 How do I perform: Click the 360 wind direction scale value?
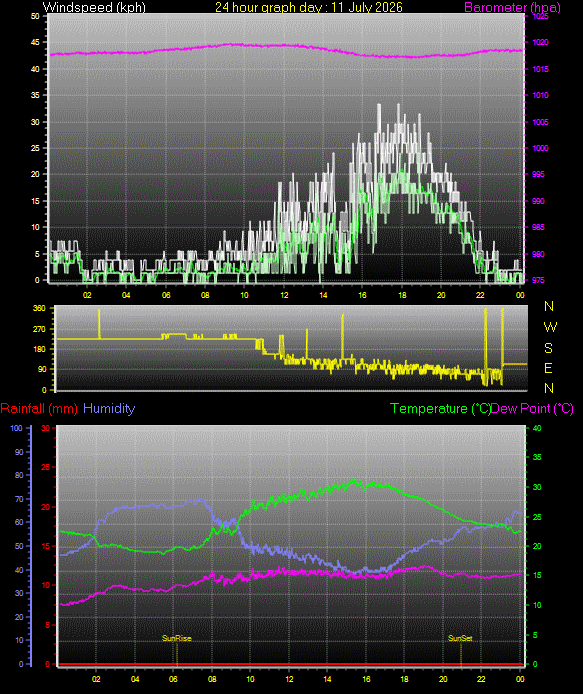point(39,308)
